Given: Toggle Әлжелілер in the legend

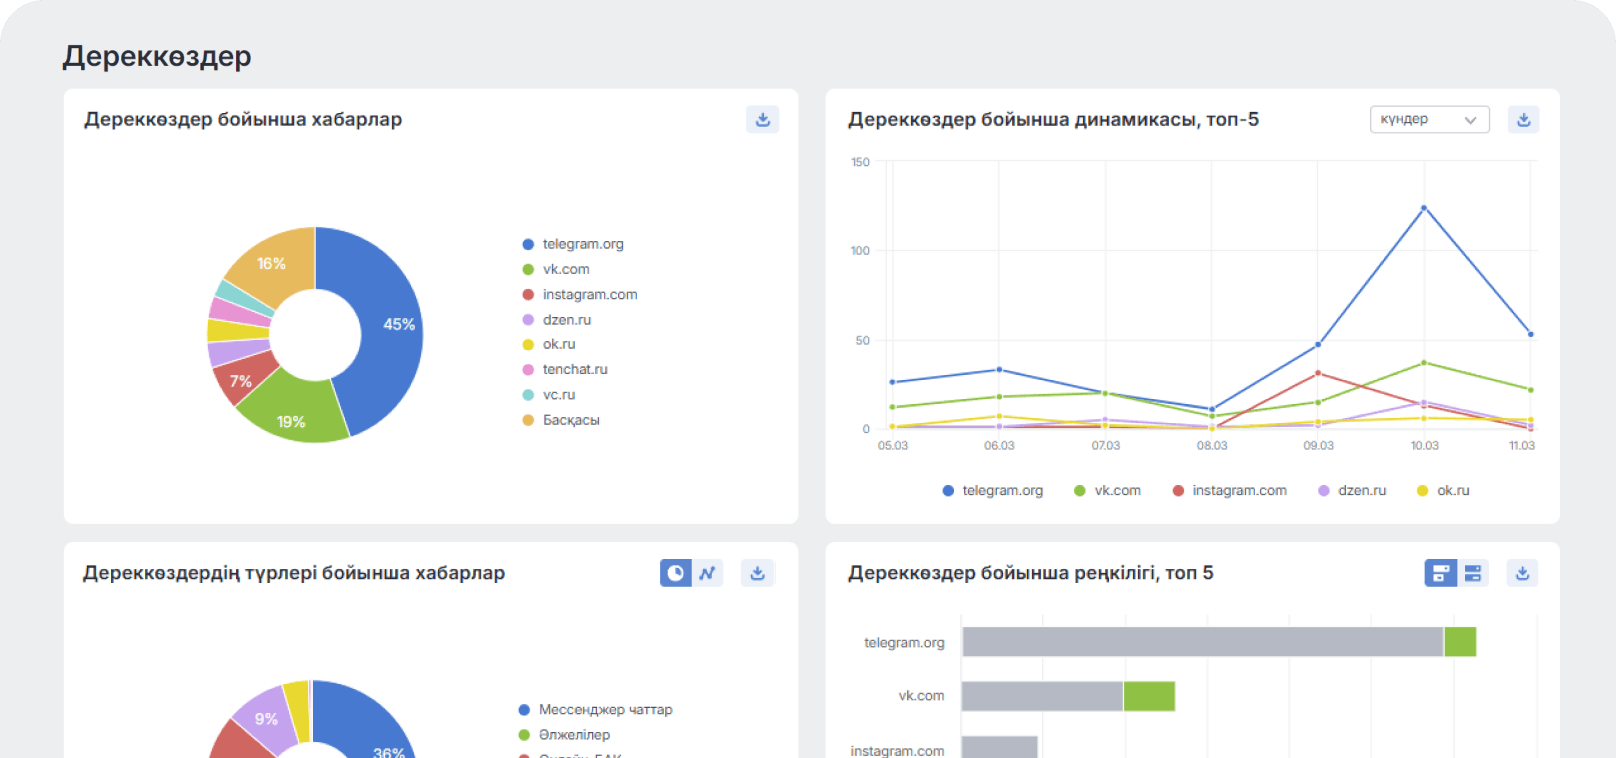Looking at the screenshot, I should coord(565,735).
